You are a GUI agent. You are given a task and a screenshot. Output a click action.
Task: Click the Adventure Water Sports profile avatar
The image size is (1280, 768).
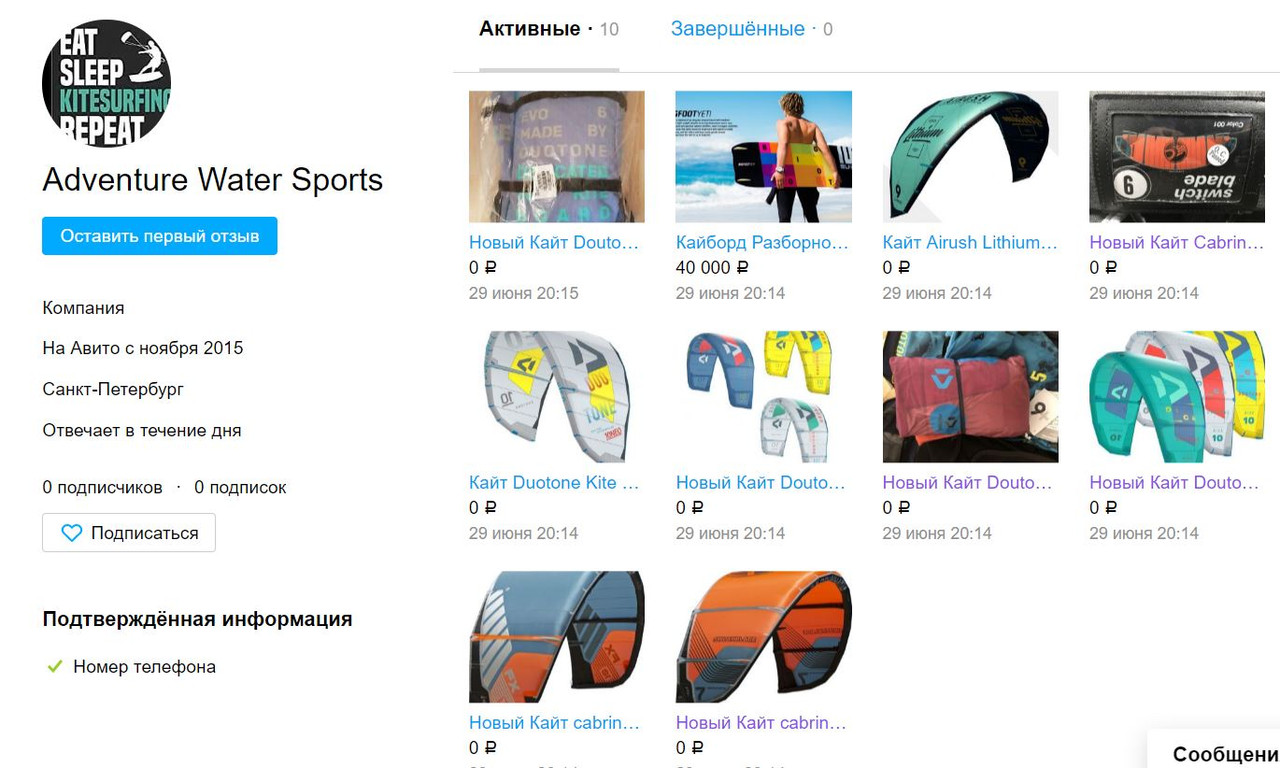[x=106, y=83]
